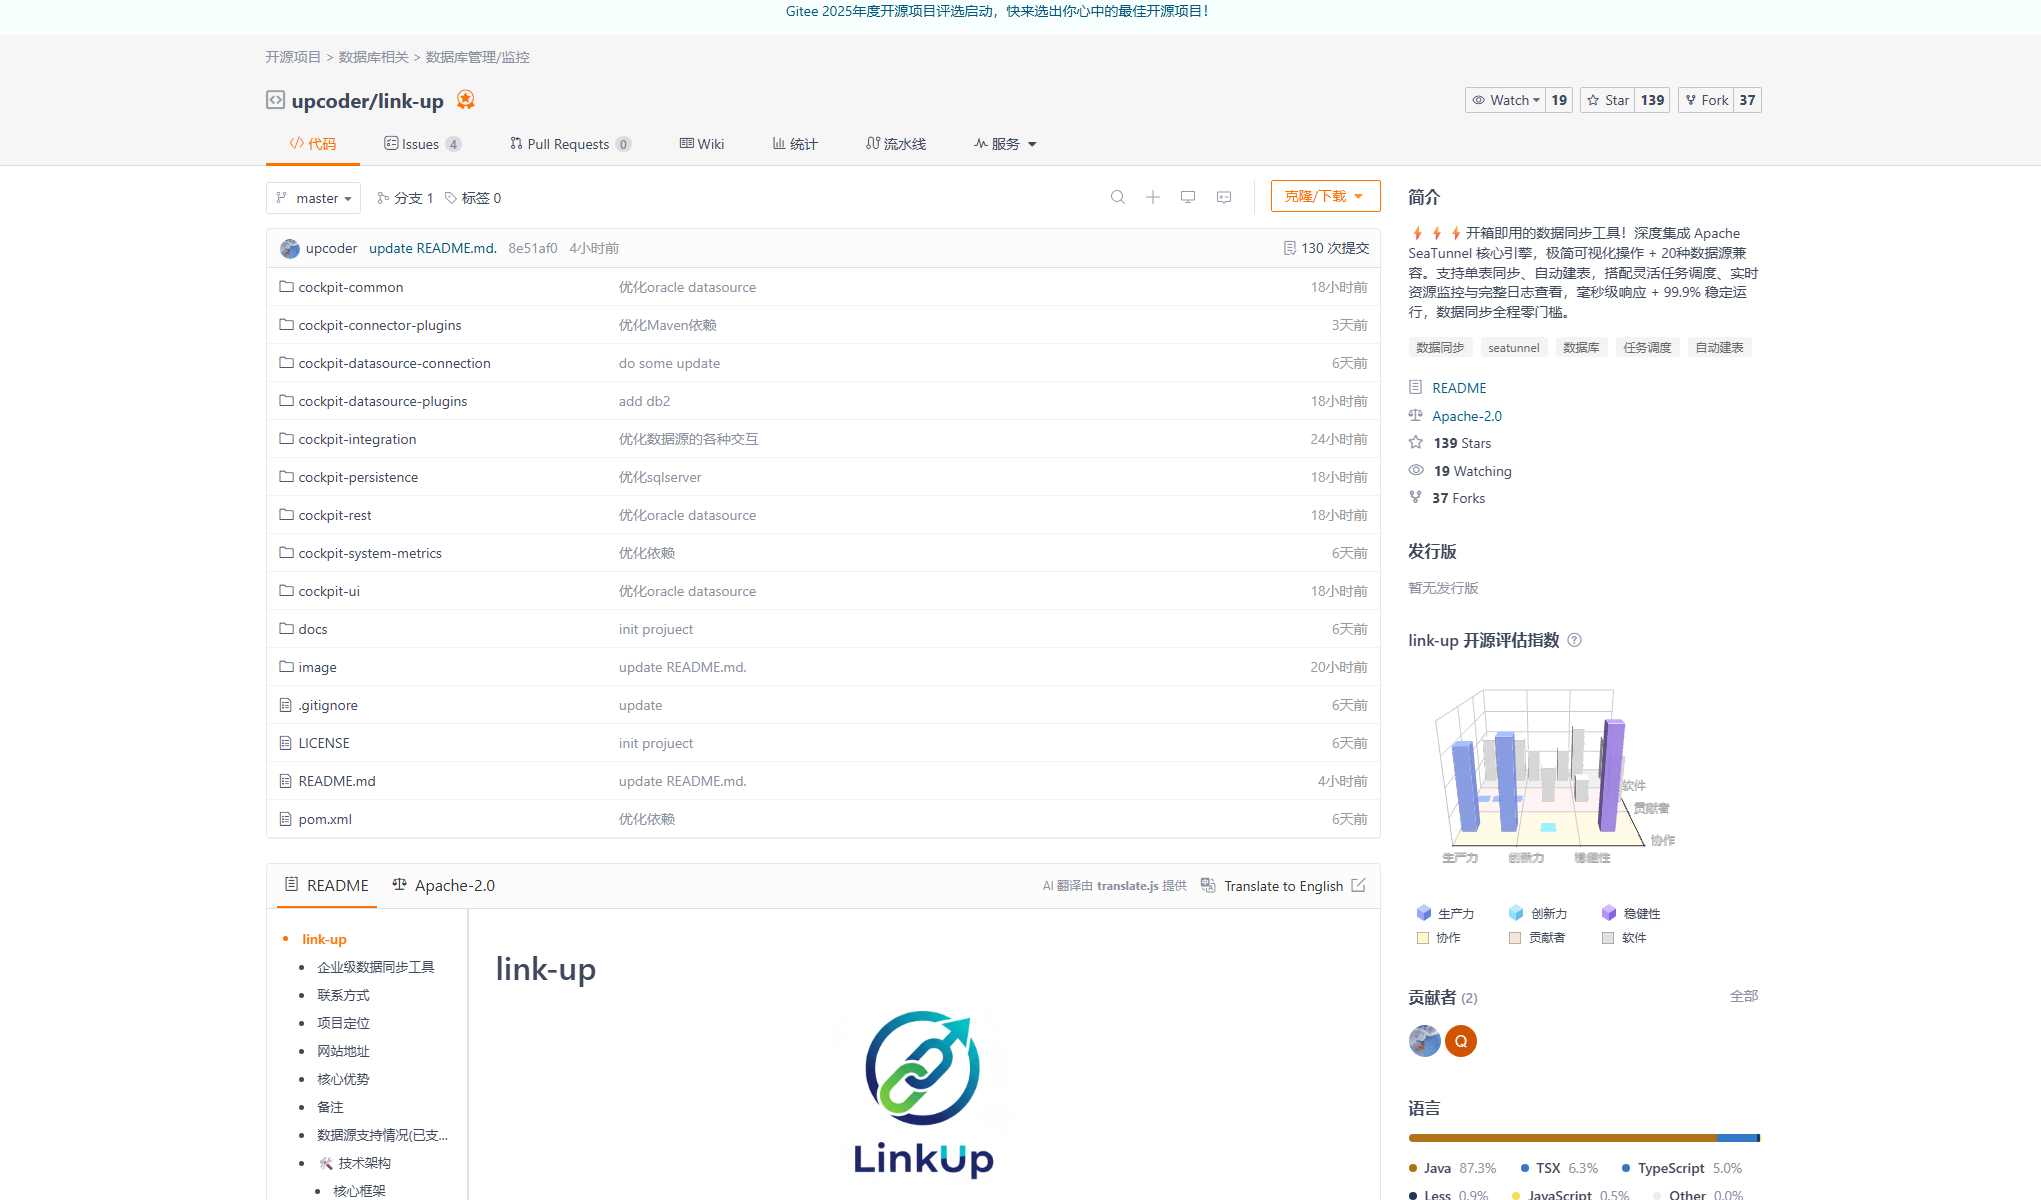Expand the master branch selector
Viewport: 2041px width, 1200px height.
(313, 197)
